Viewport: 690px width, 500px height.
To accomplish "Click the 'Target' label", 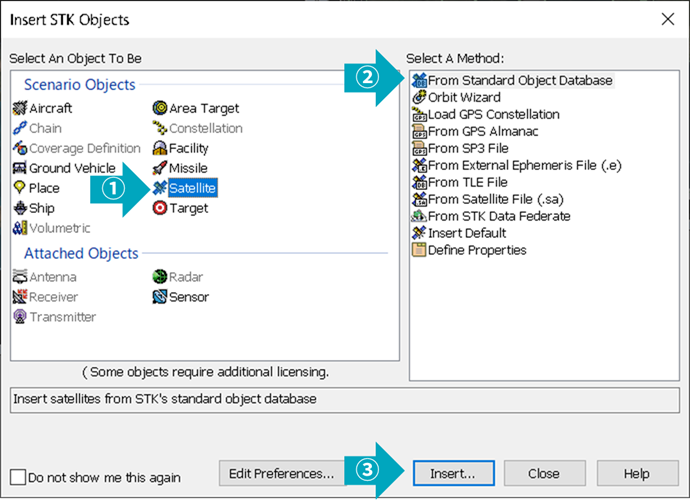I will [189, 208].
